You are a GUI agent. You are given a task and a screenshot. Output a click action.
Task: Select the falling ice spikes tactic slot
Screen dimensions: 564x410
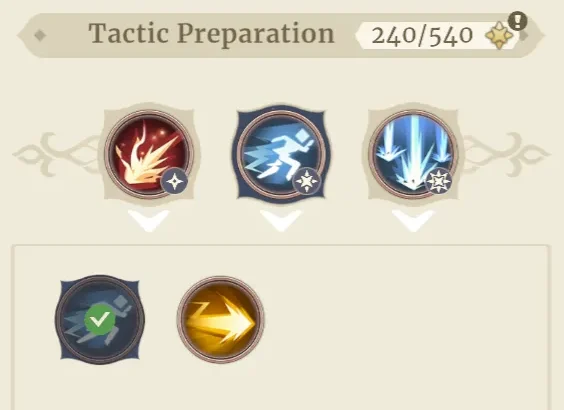(x=413, y=154)
